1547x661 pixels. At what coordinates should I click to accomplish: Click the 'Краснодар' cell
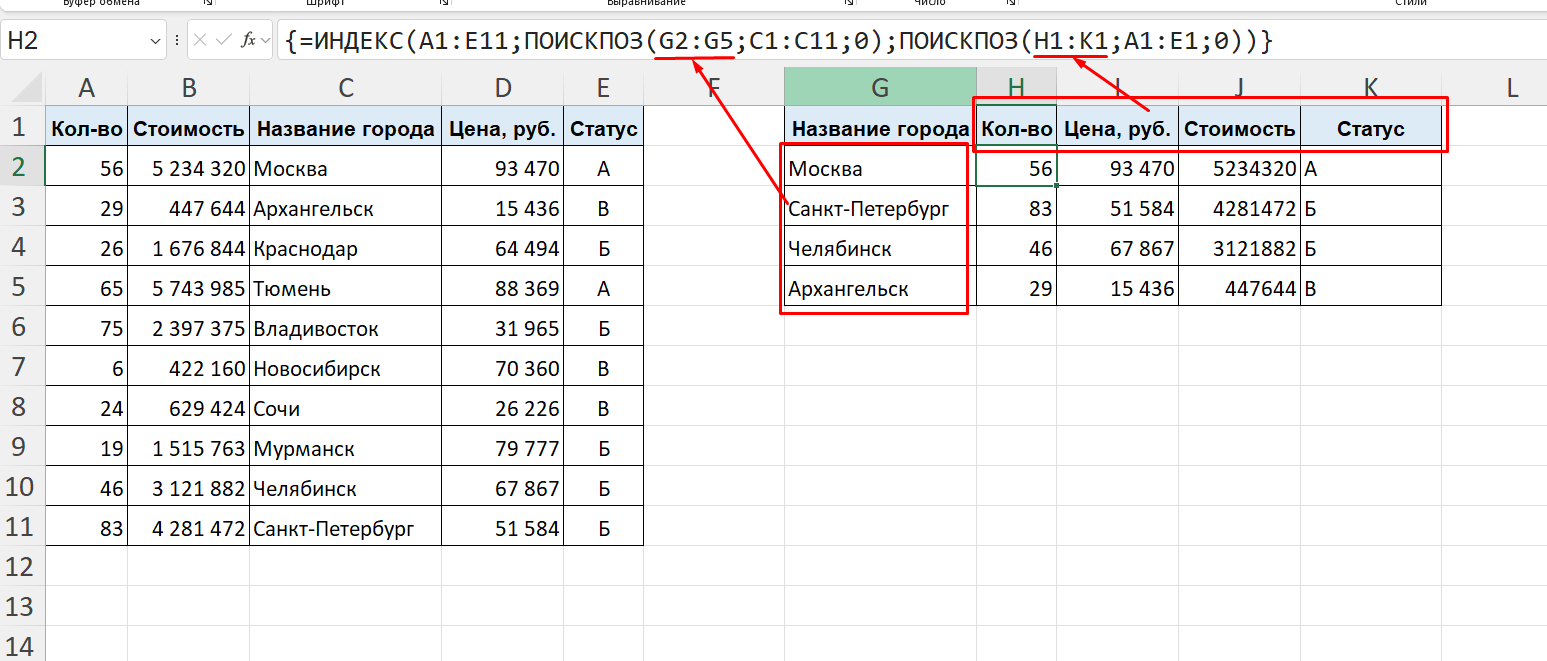346,248
